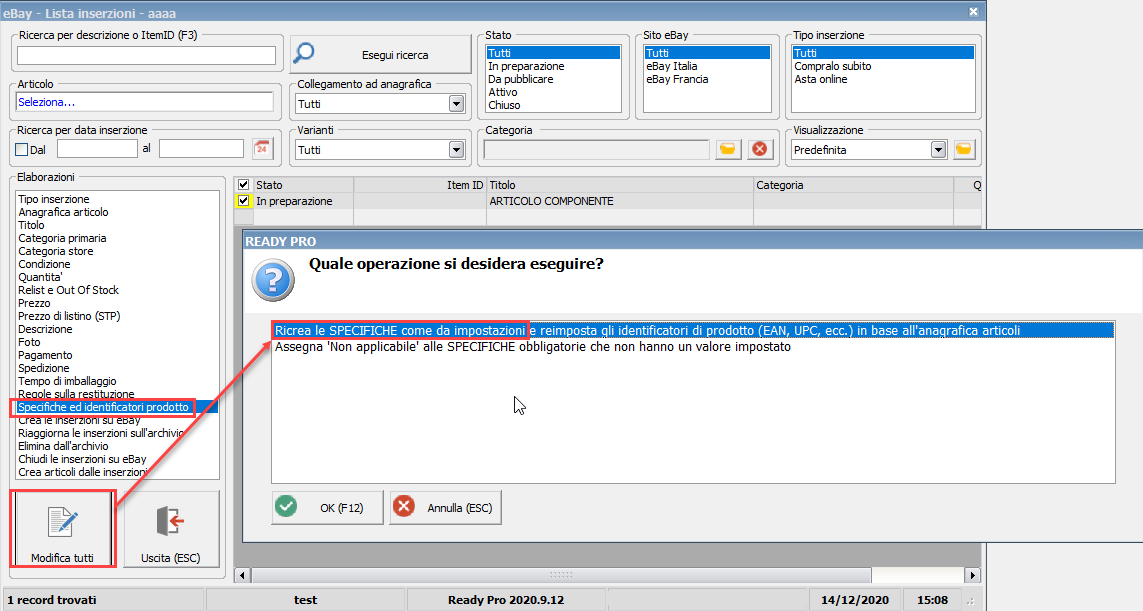Select Da pubblicare in the Stato list

553,79
